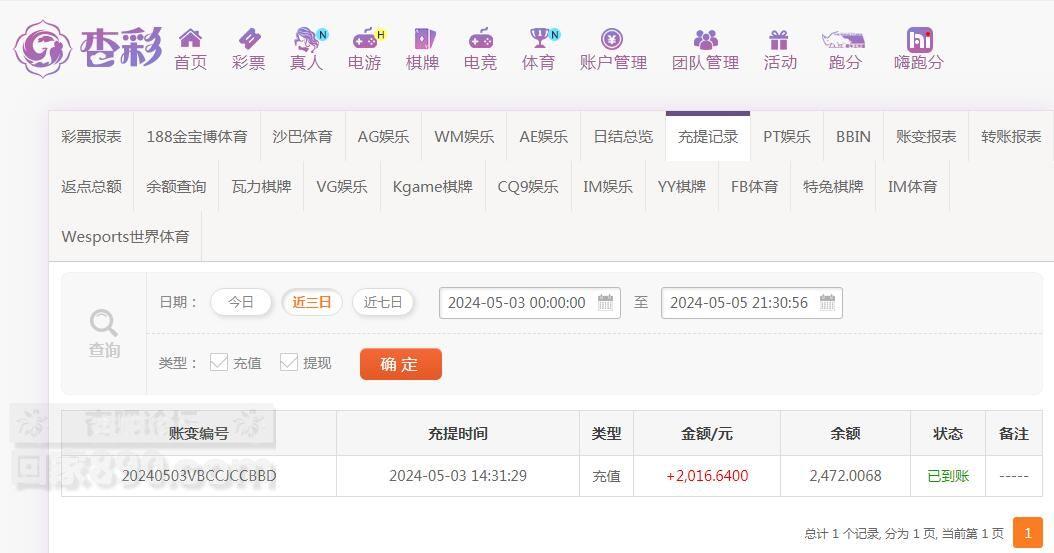Switch to the WM娱乐 tab
The image size is (1054, 553).
click(x=464, y=136)
